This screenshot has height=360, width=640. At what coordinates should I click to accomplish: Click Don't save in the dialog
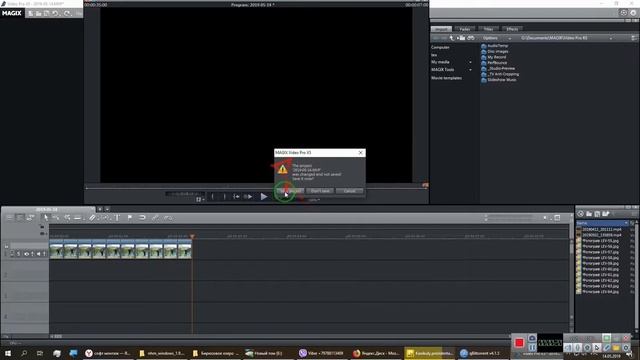click(320, 191)
